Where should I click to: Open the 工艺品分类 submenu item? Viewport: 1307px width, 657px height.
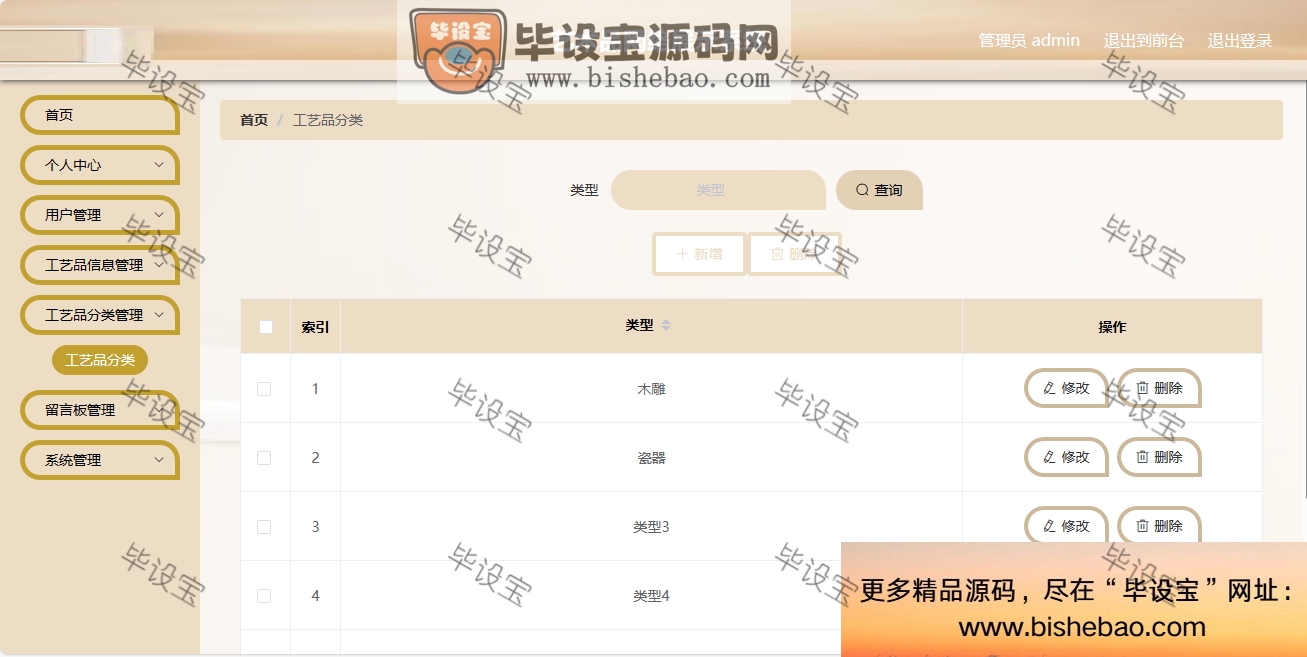[100, 360]
